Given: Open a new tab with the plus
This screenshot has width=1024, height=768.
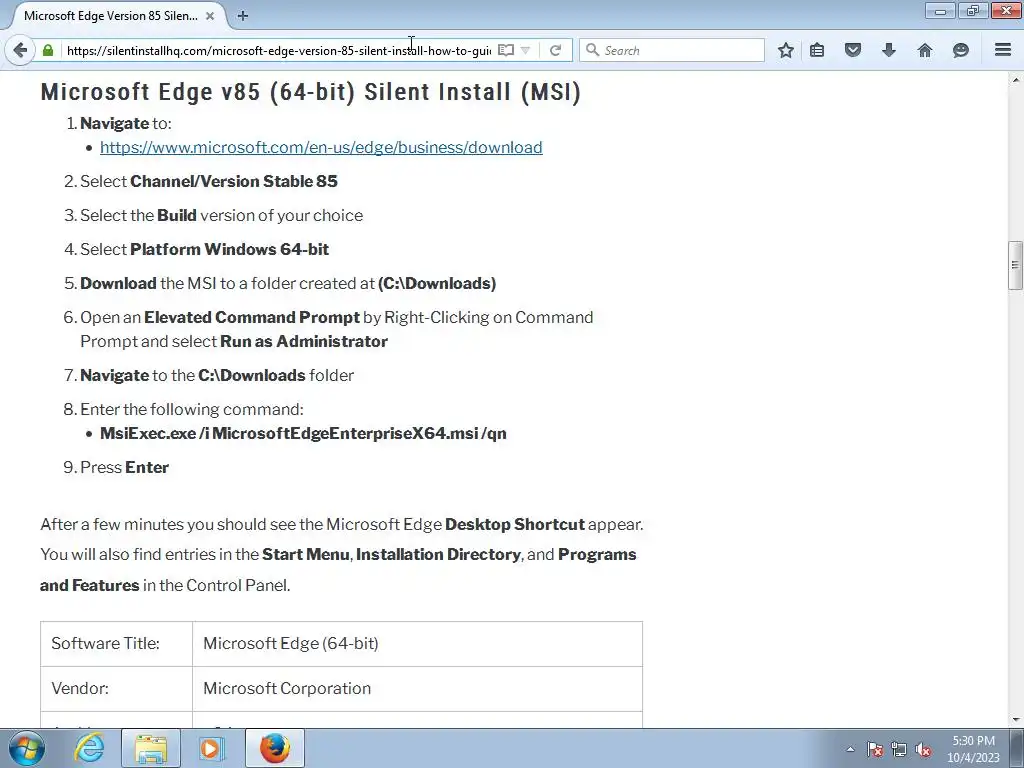Looking at the screenshot, I should pyautogui.click(x=243, y=16).
